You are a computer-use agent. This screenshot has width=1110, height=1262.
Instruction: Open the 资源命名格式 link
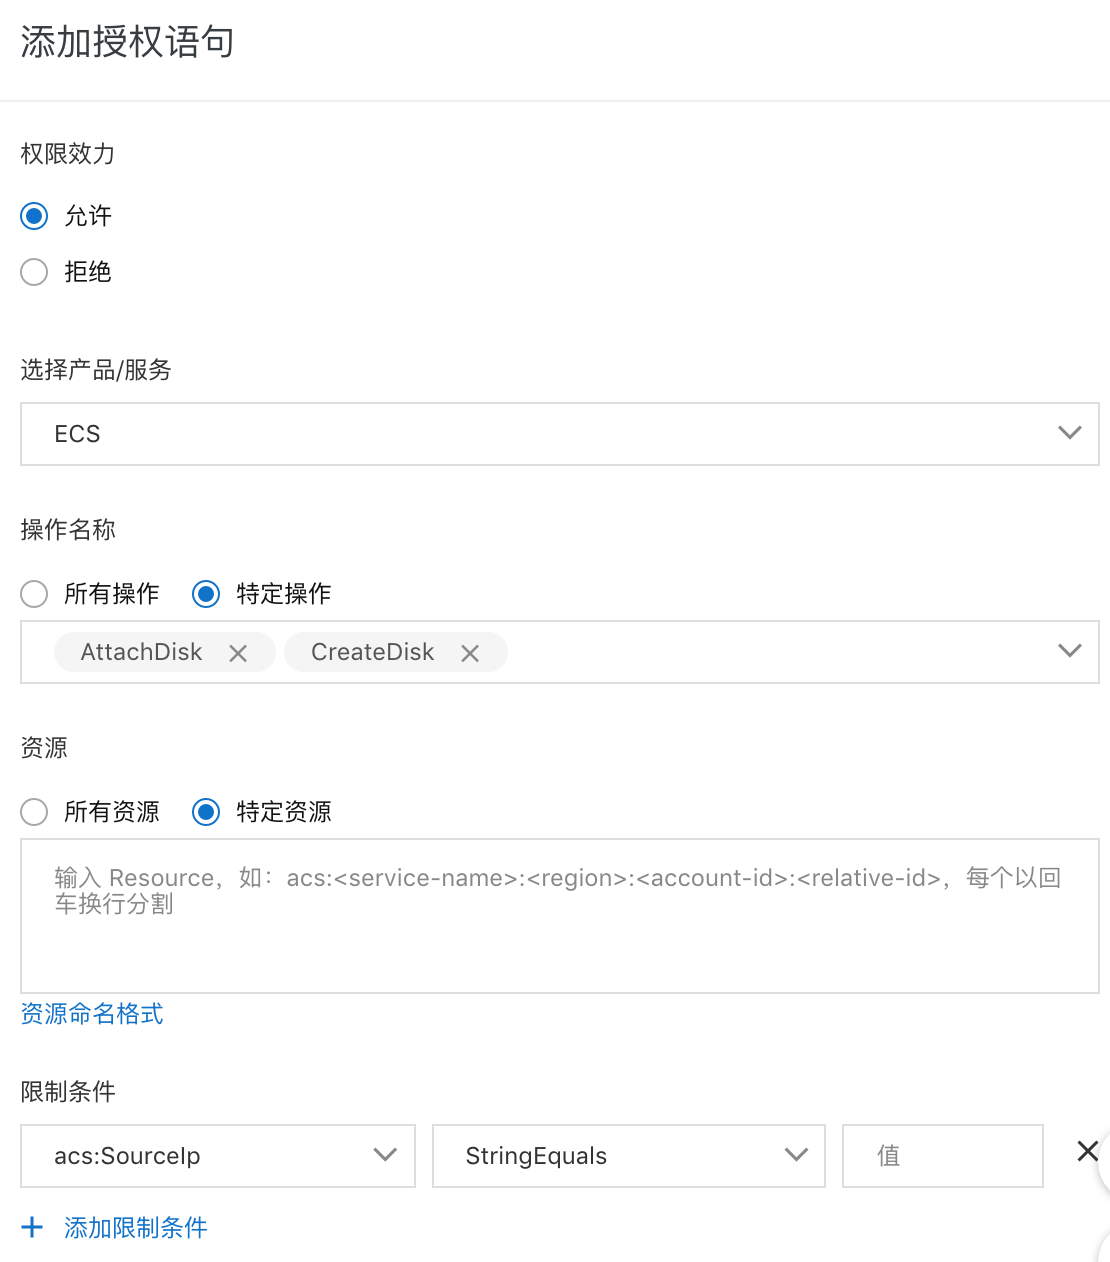(92, 1014)
